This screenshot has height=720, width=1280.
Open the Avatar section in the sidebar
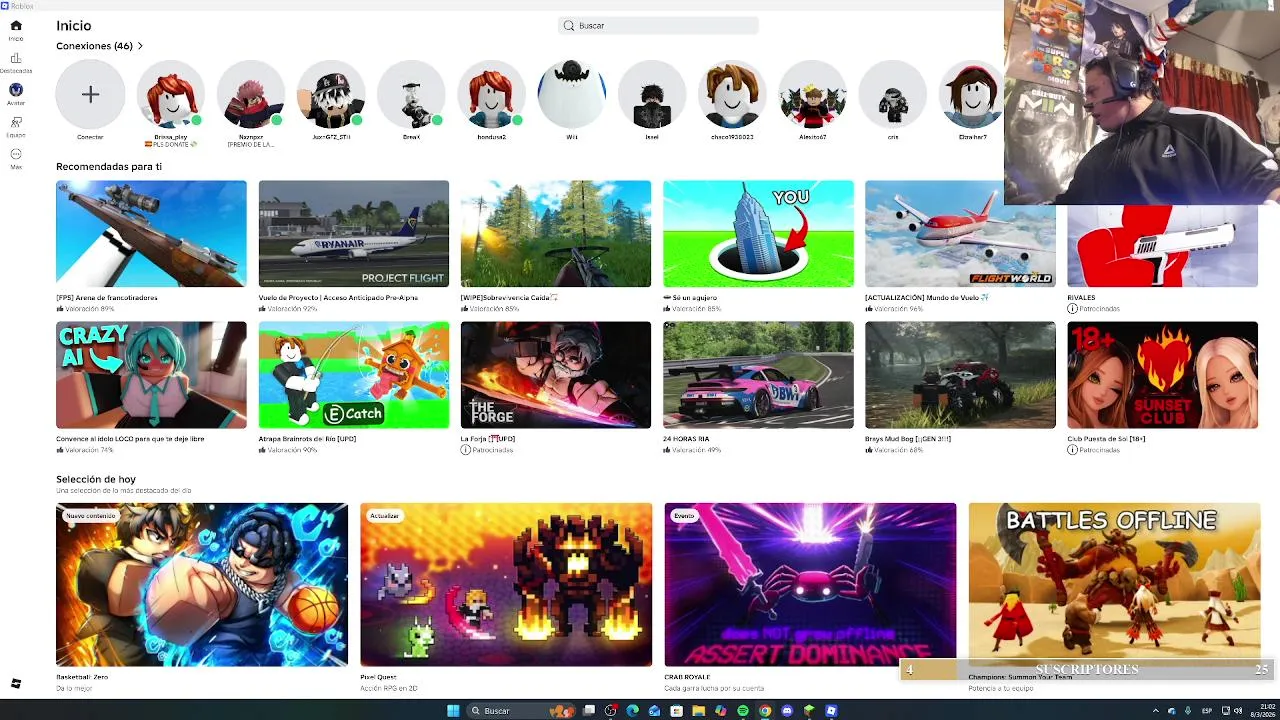coord(16,93)
